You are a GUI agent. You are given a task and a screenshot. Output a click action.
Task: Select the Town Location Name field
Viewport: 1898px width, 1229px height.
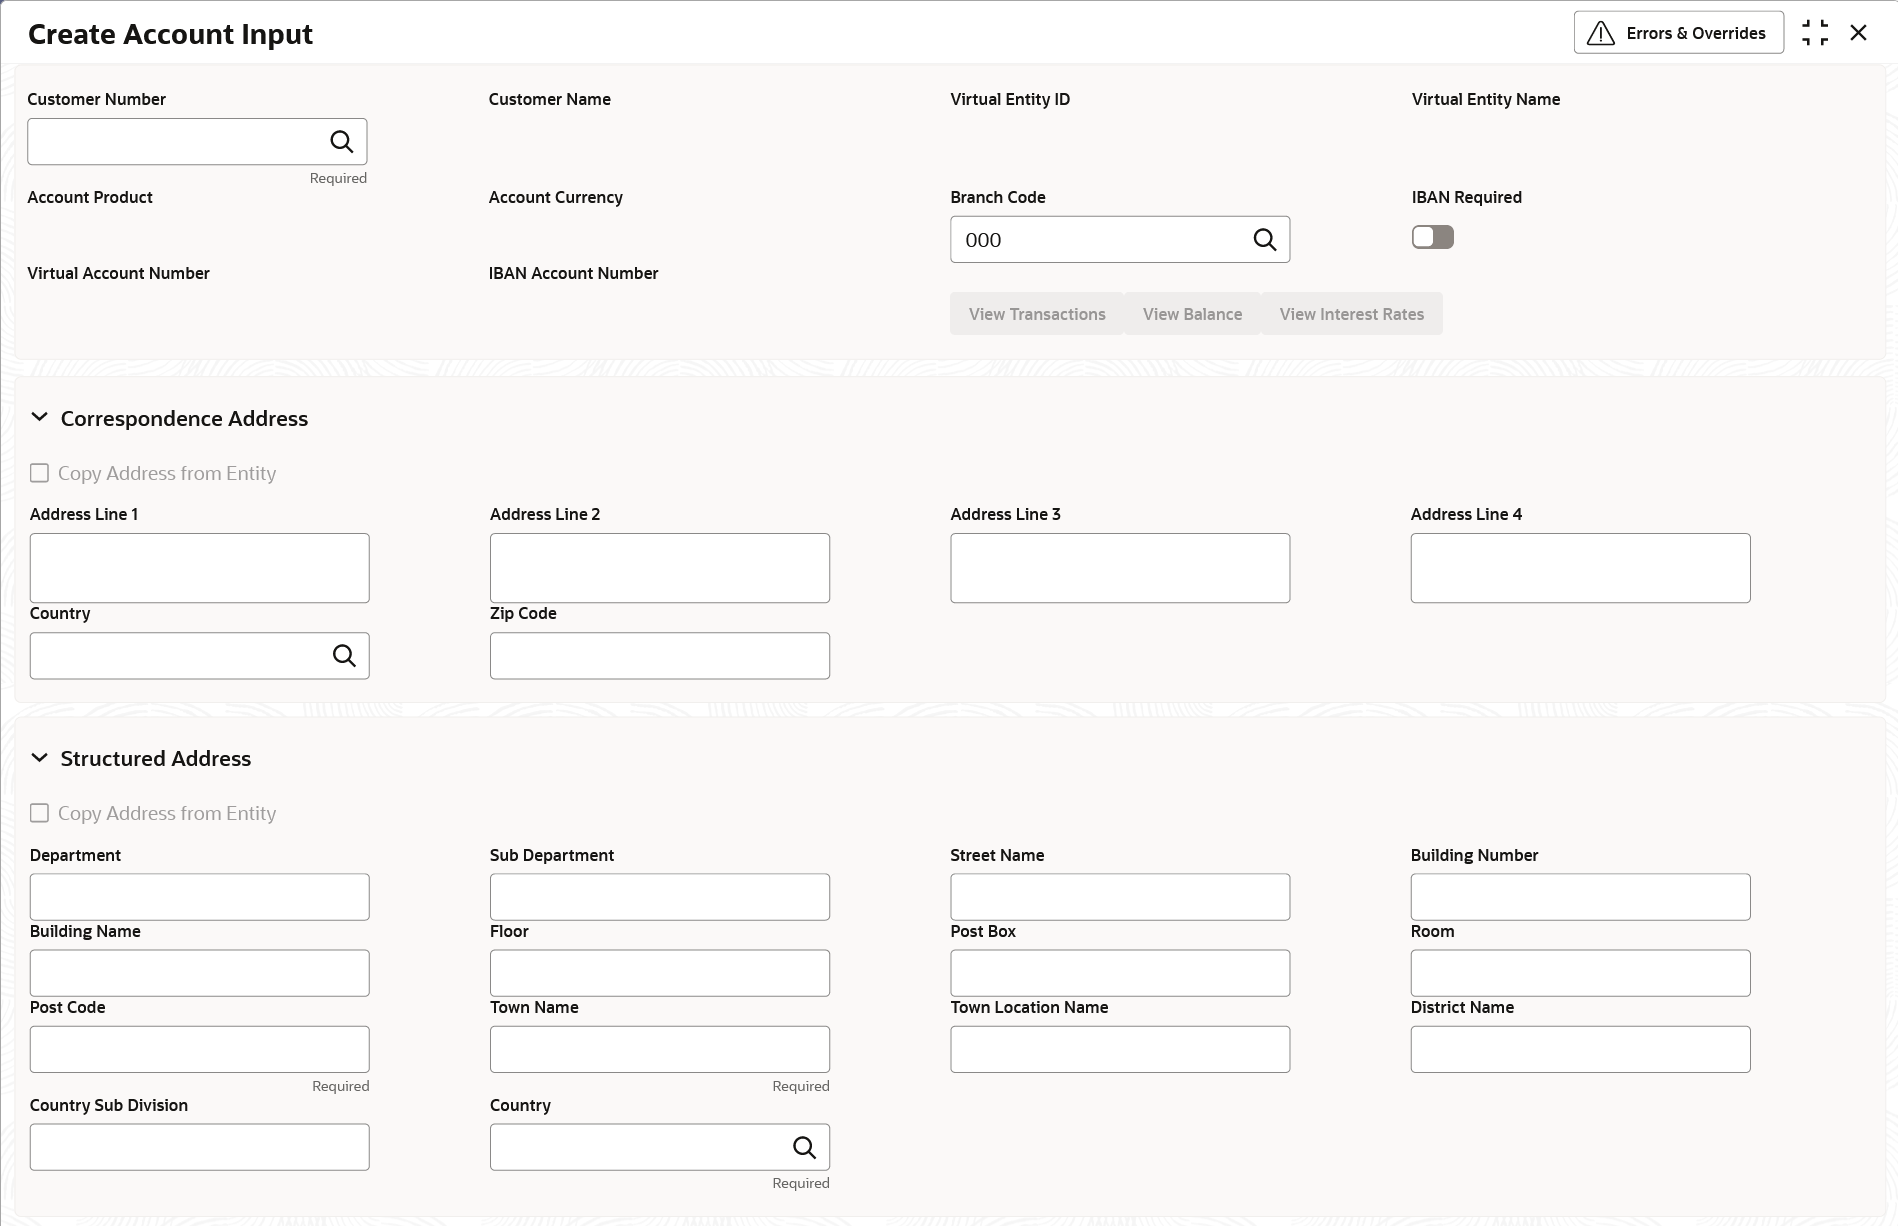[1120, 1049]
